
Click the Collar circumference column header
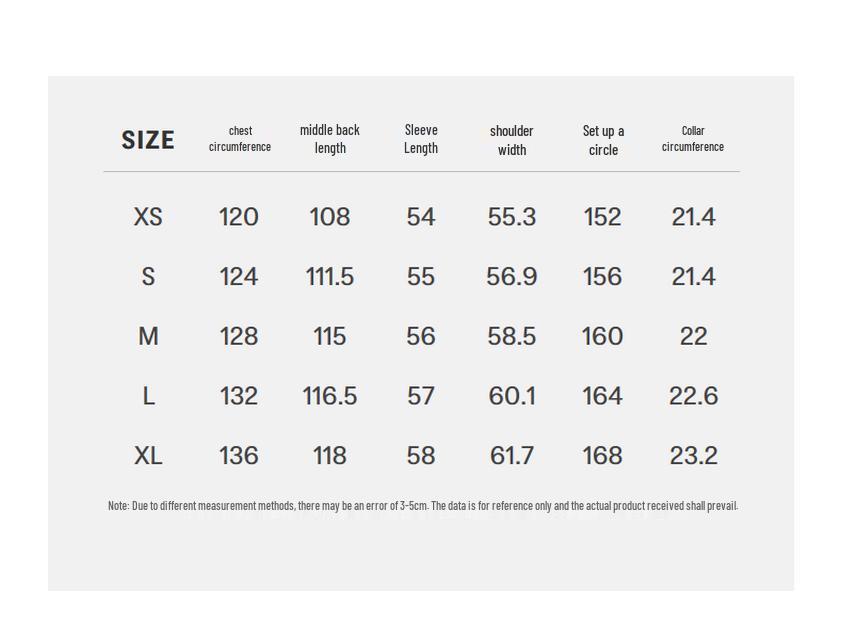click(693, 139)
